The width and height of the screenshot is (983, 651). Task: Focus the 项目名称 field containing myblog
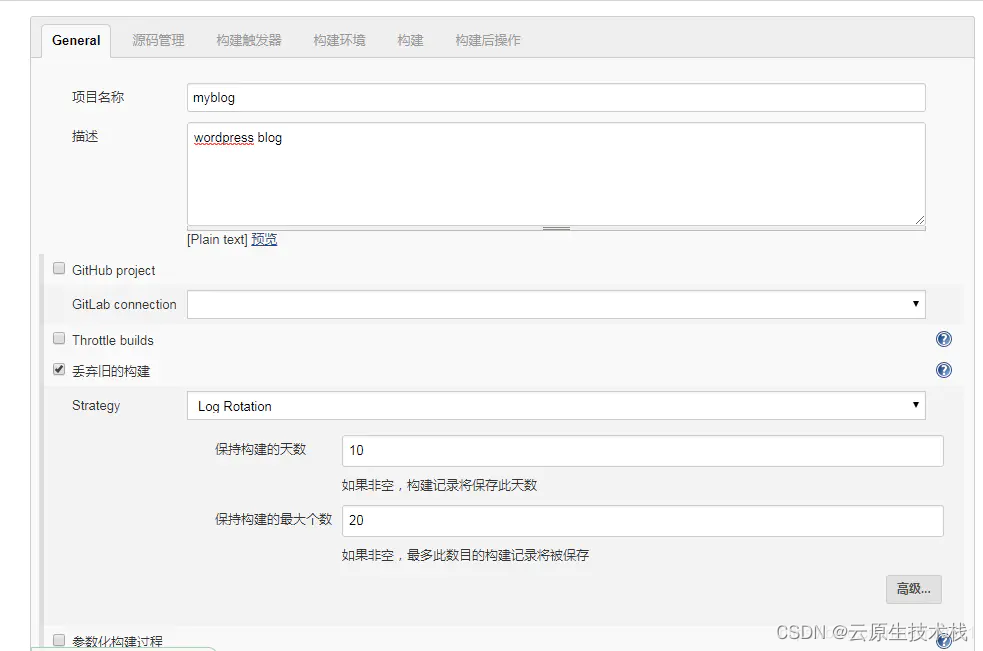(x=556, y=98)
